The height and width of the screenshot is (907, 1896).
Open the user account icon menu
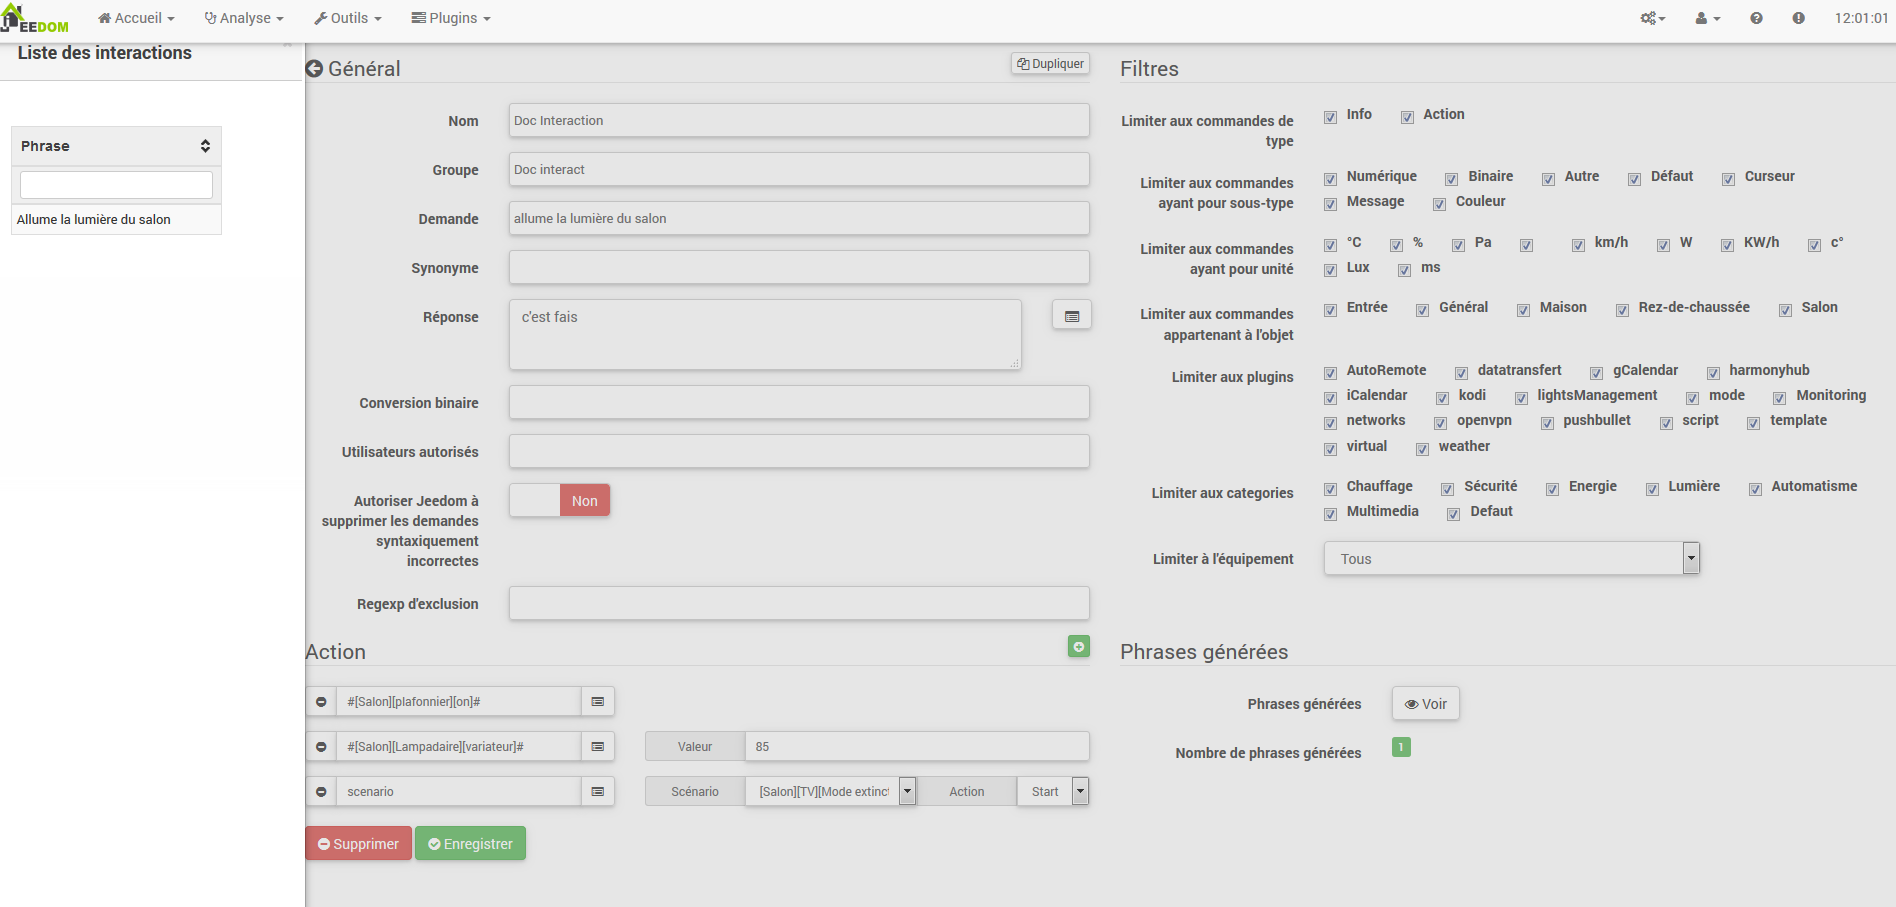click(x=1706, y=18)
